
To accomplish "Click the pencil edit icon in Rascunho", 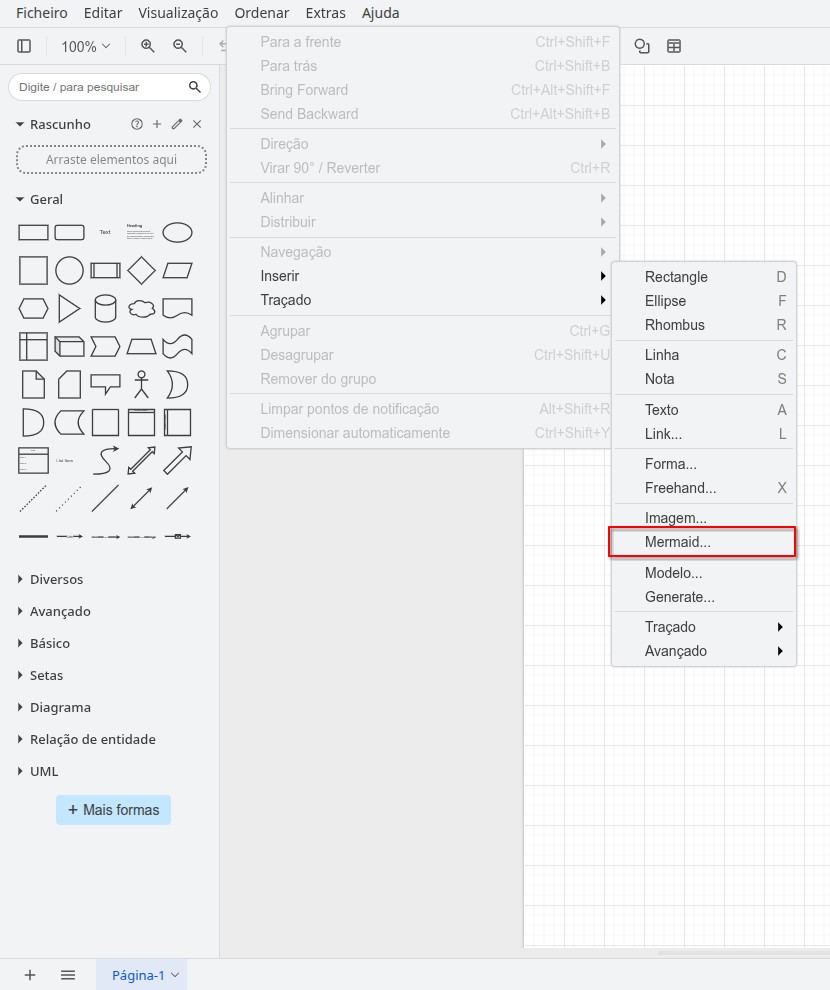I will [x=177, y=124].
